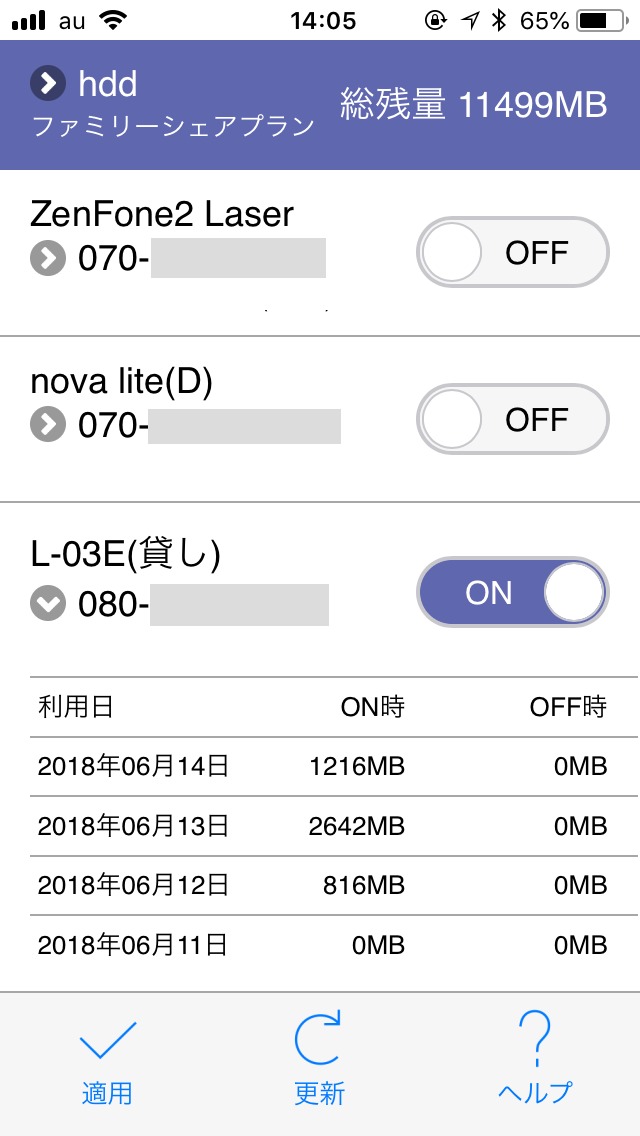The height and width of the screenshot is (1136, 640).
Task: Switch off the L-03E(貸し) toggle
Action: pyautogui.click(x=512, y=593)
